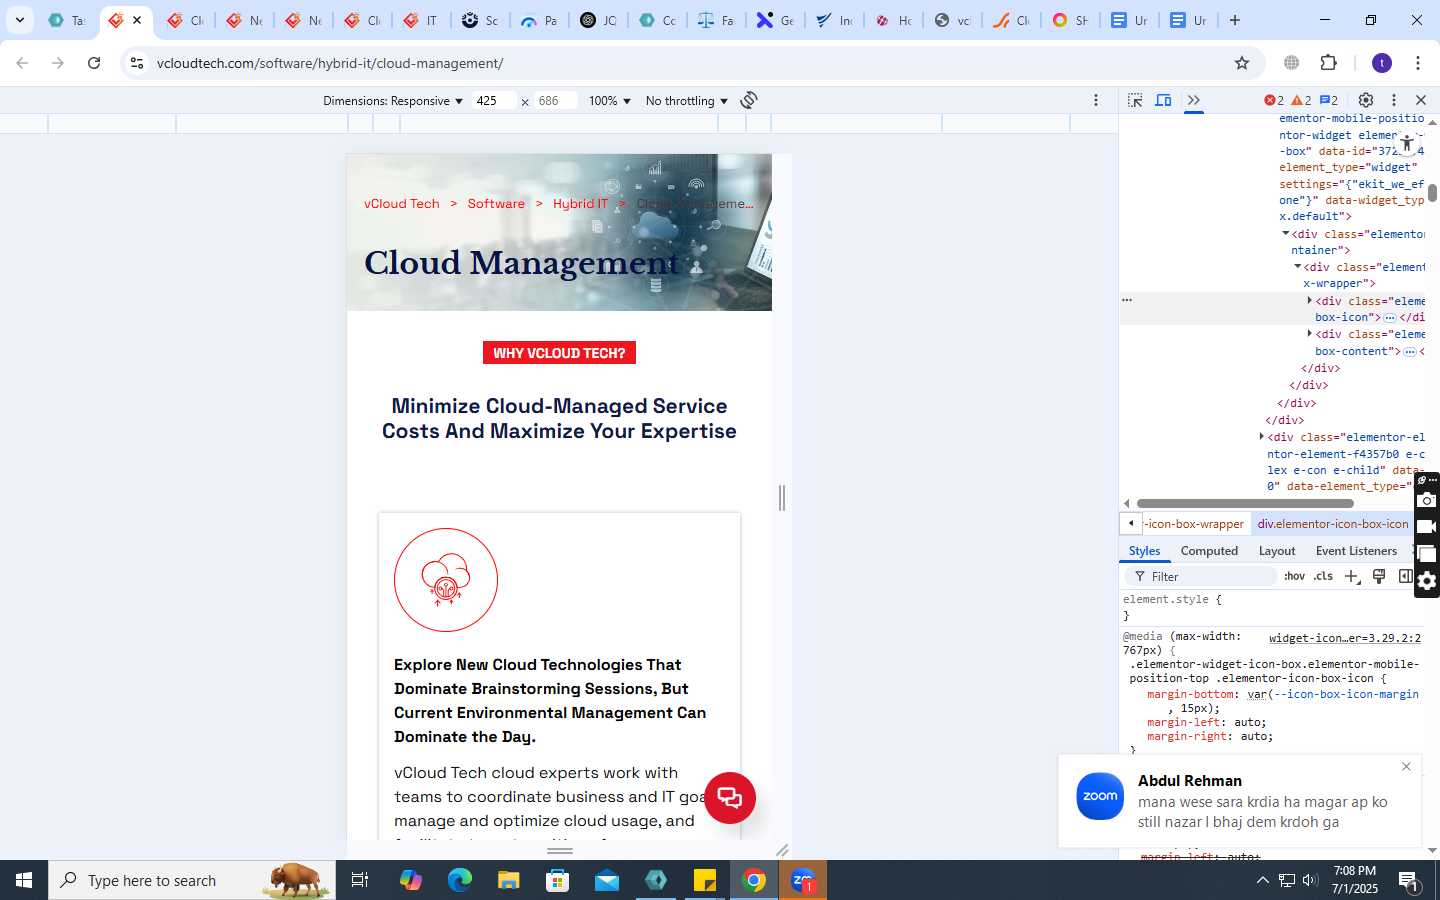Open the Software breadcrumb link
Screen dimensions: 1440x900
496,203
